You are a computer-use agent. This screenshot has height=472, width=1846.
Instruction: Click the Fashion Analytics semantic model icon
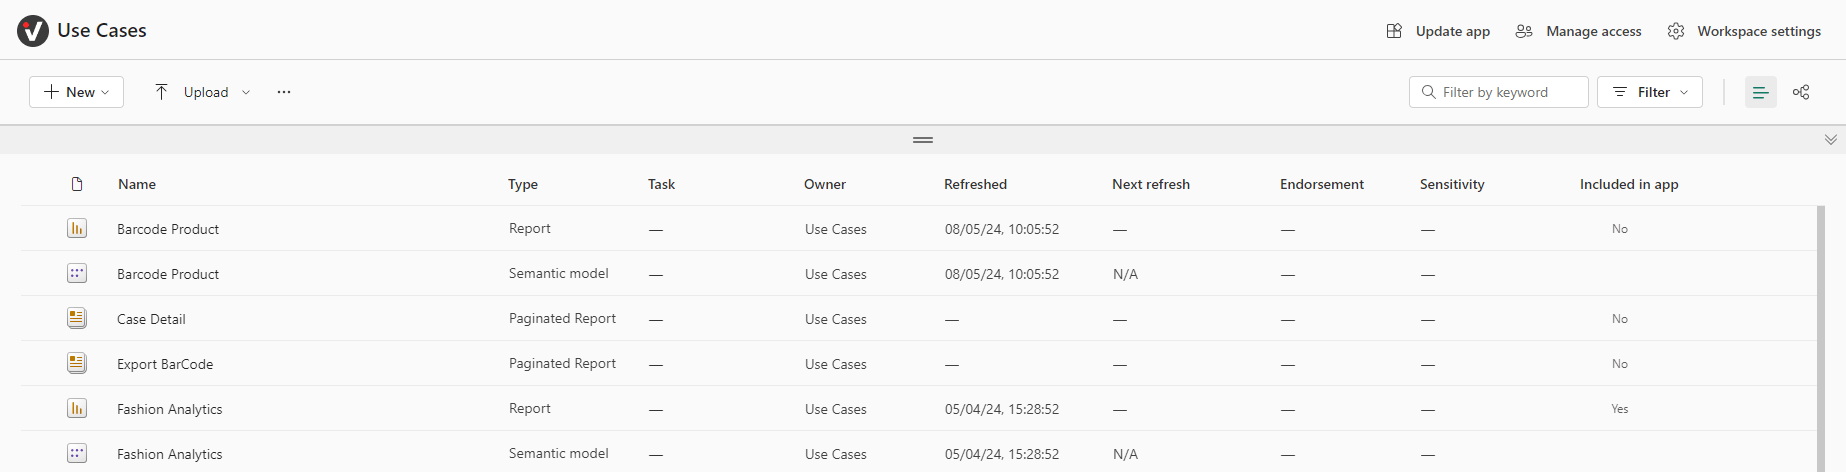coord(77,453)
